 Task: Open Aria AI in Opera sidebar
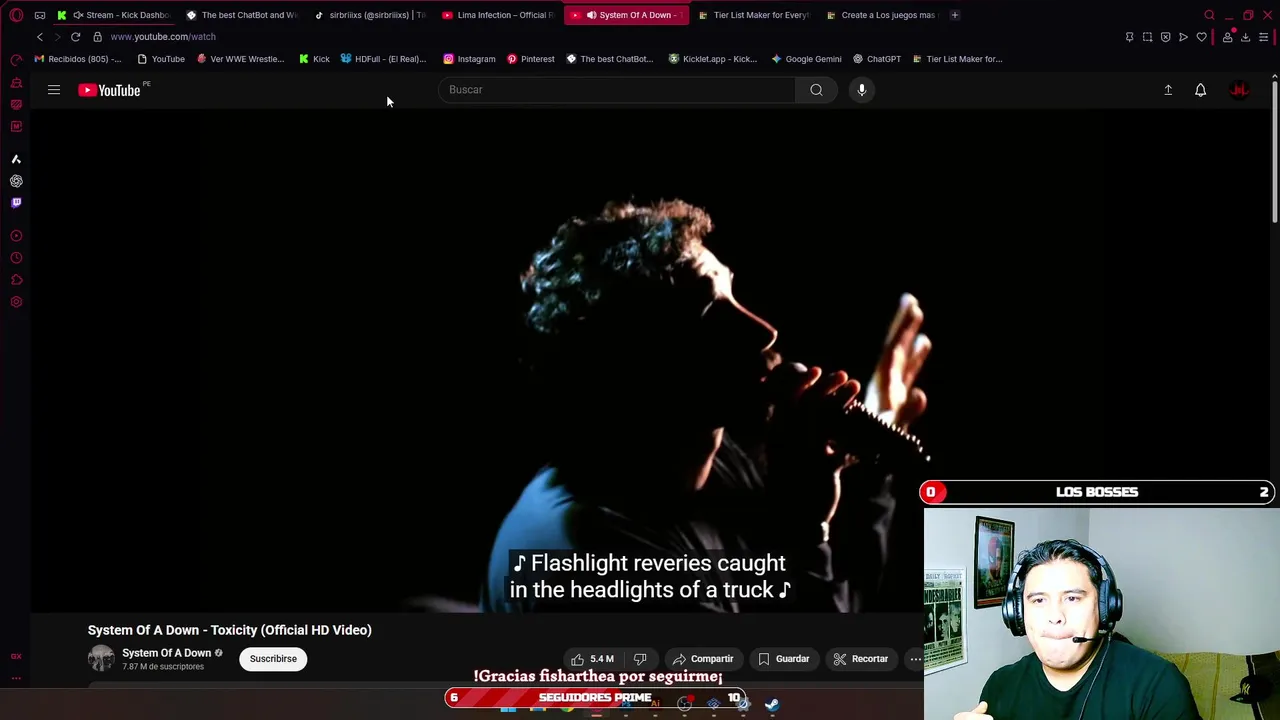tap(16, 159)
